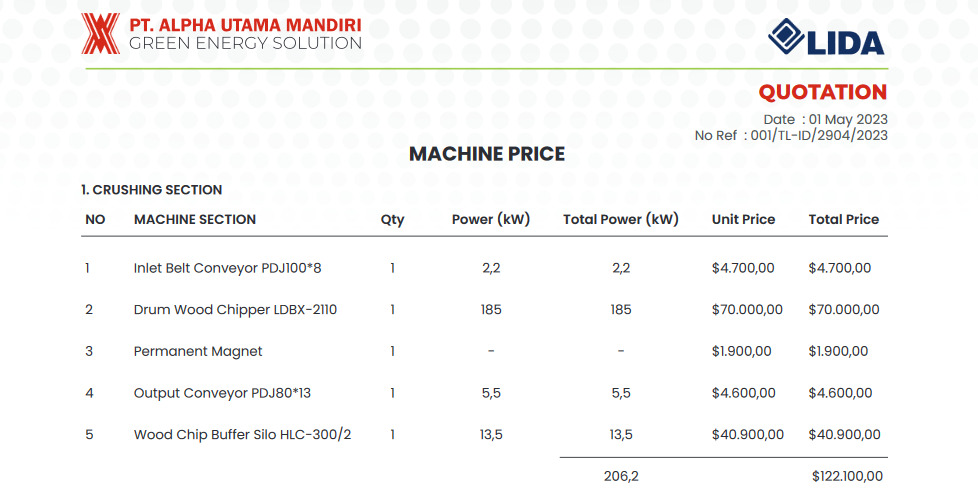Select the Total Power (kW) column header

coord(621,220)
